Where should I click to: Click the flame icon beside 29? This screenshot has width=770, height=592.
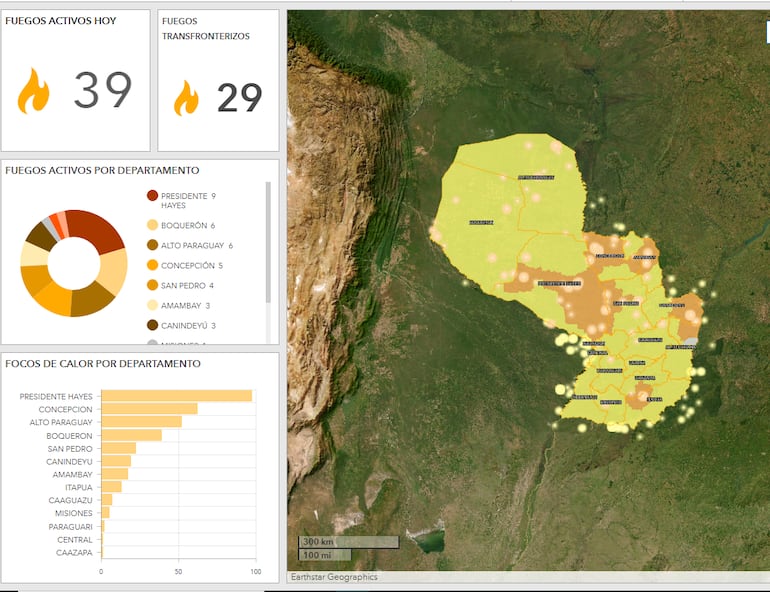[x=186, y=98]
